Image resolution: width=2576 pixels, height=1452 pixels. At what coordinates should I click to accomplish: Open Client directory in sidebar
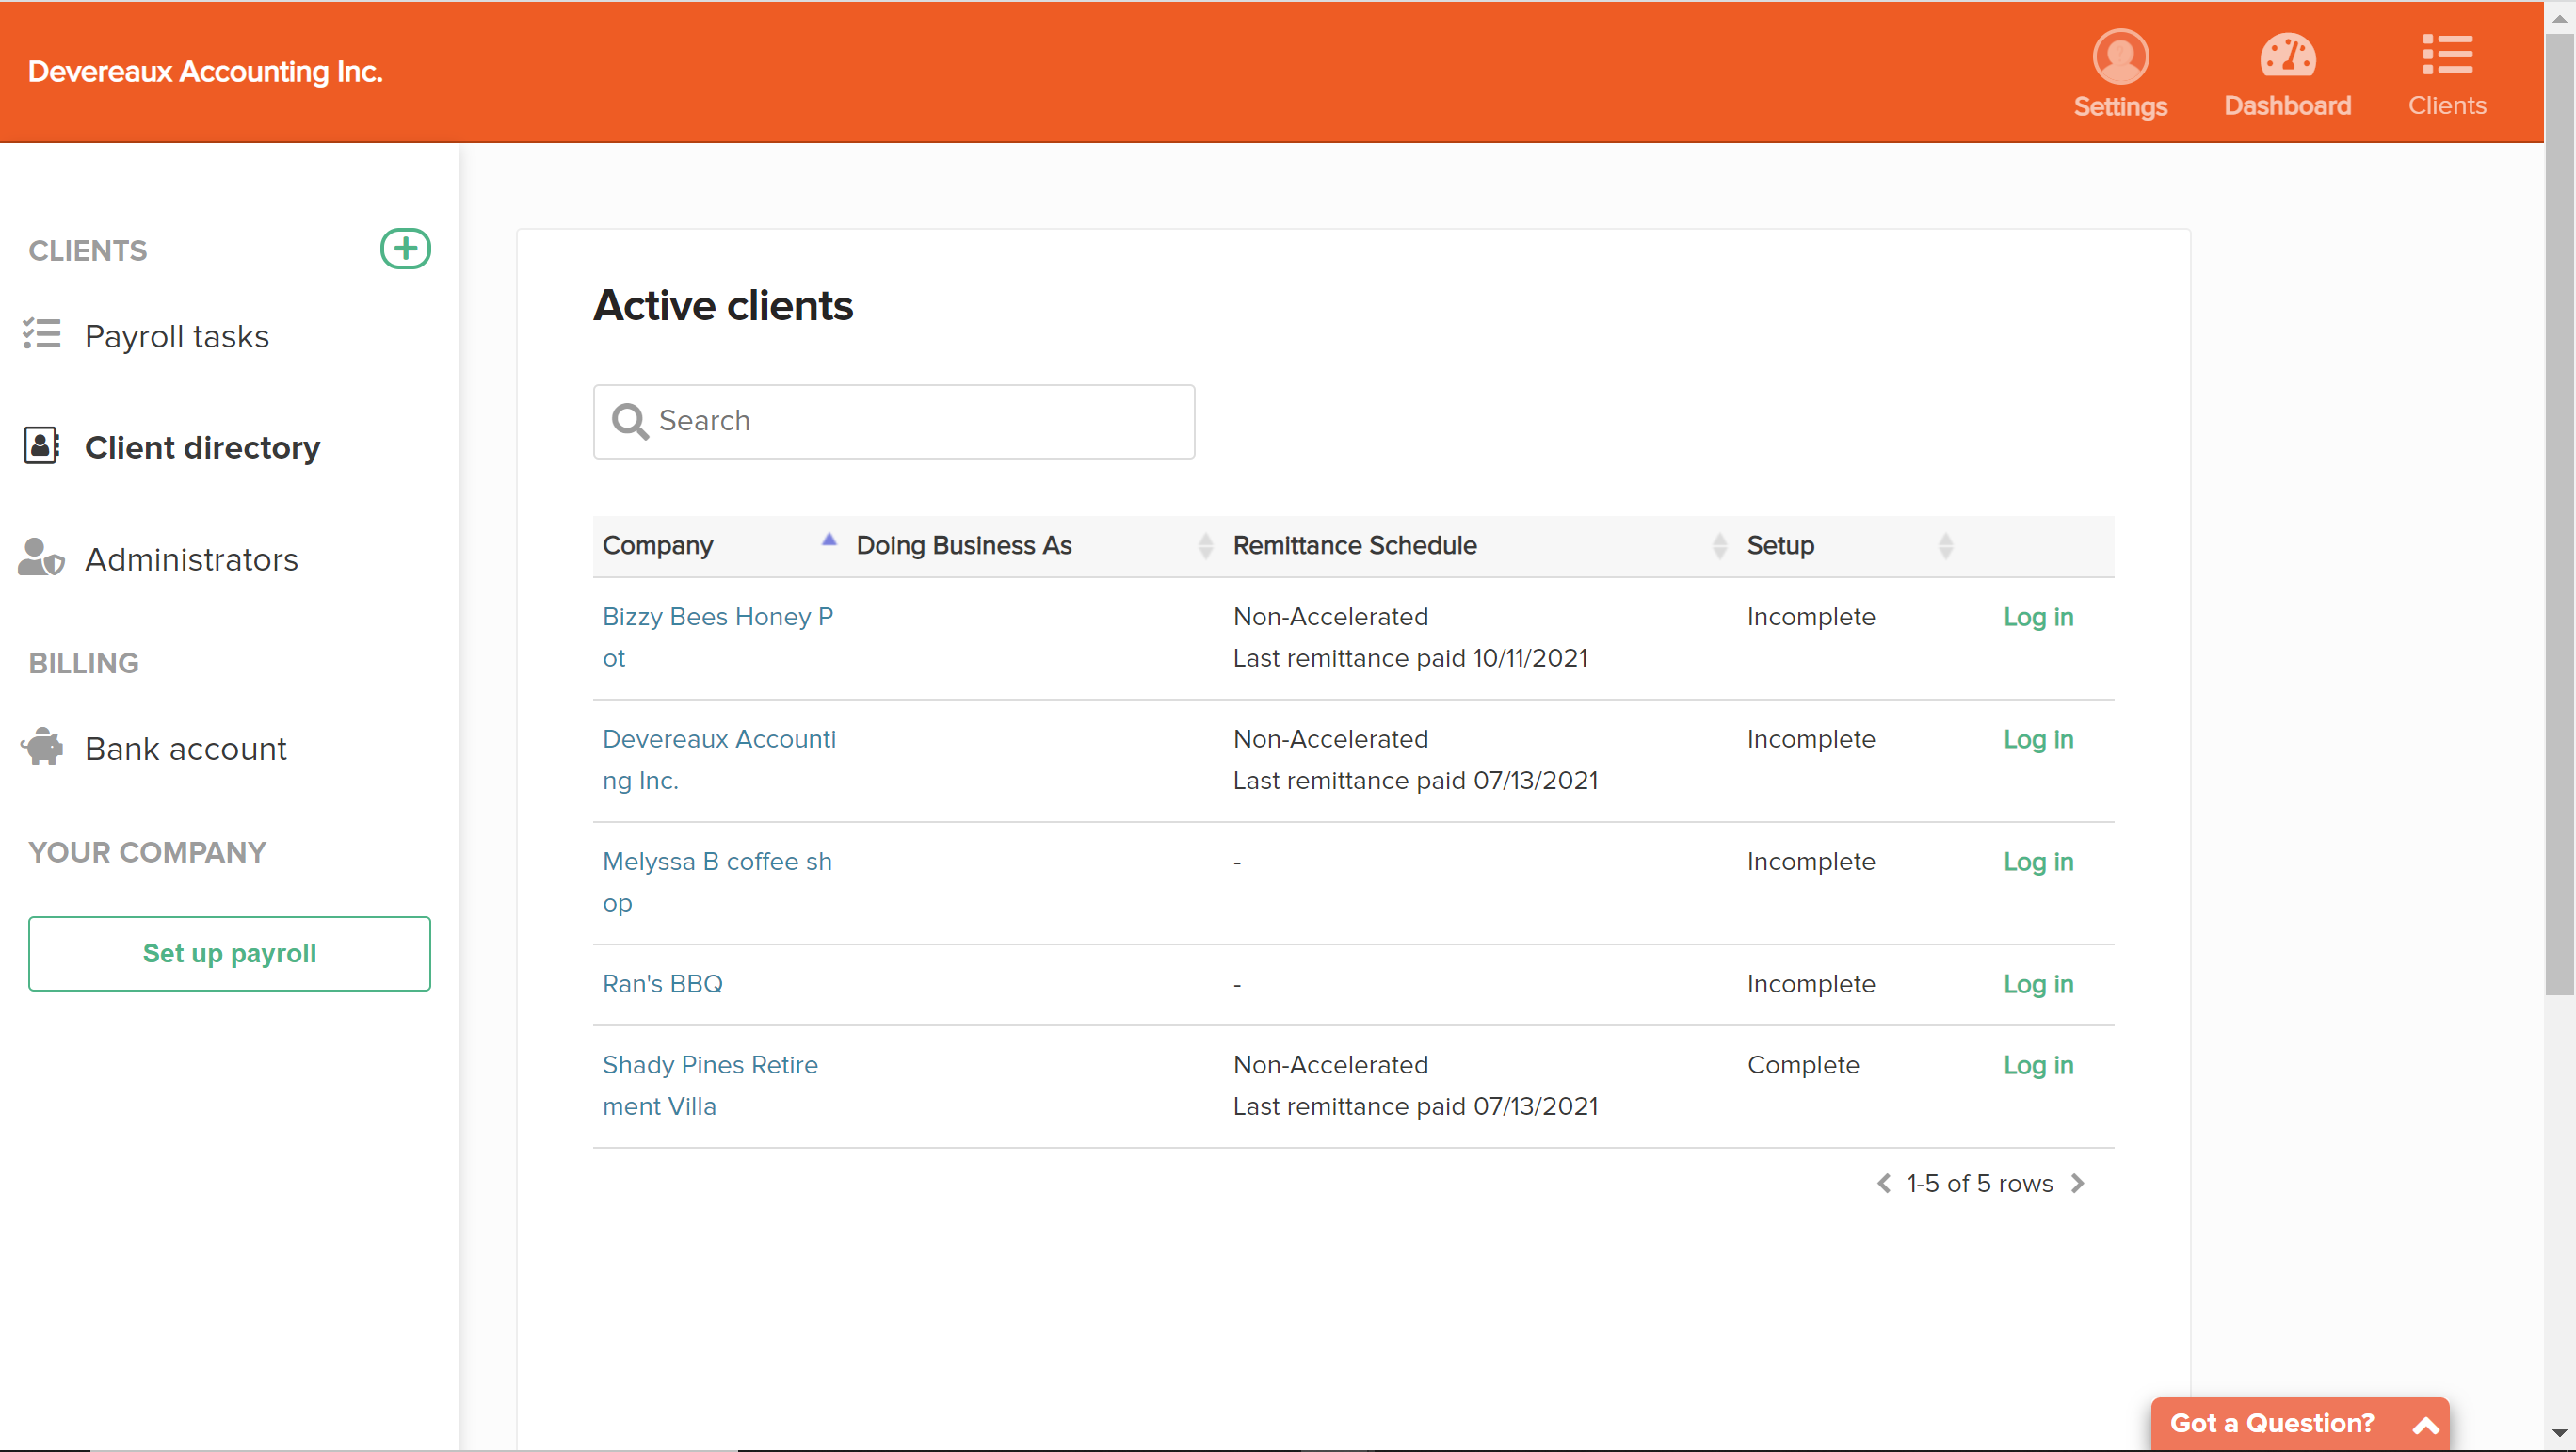point(202,447)
